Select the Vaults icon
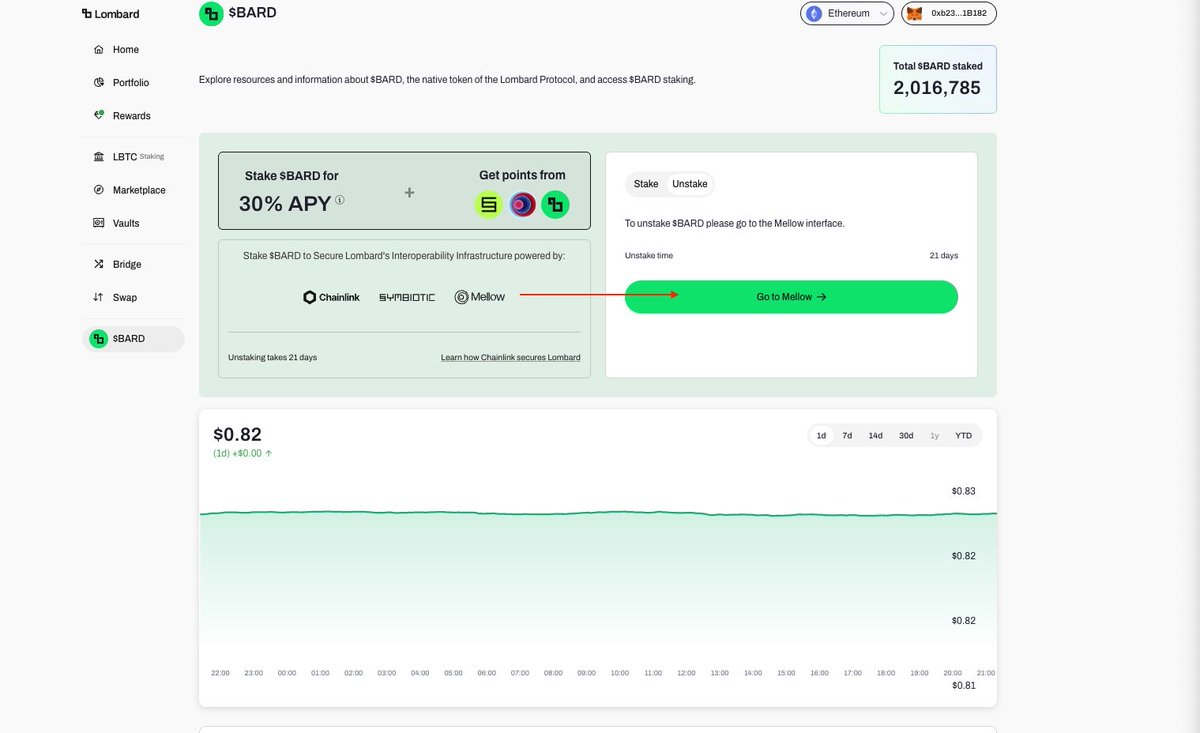The height and width of the screenshot is (733, 1200). tap(98, 222)
